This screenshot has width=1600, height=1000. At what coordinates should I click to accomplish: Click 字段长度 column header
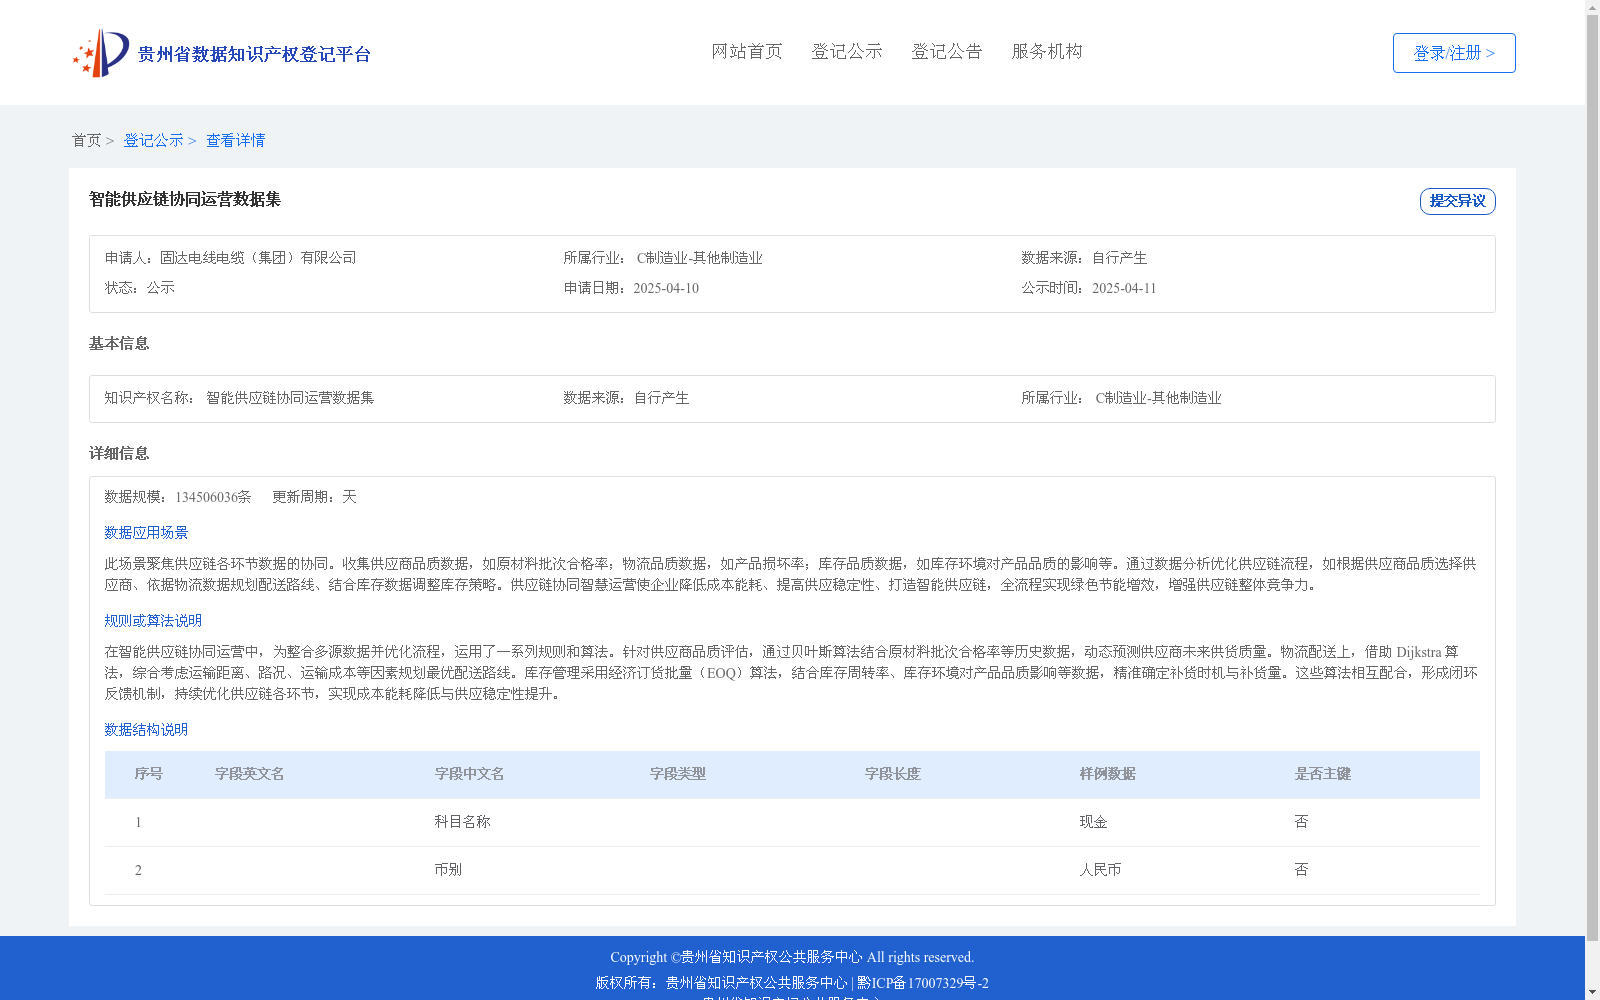click(x=893, y=774)
